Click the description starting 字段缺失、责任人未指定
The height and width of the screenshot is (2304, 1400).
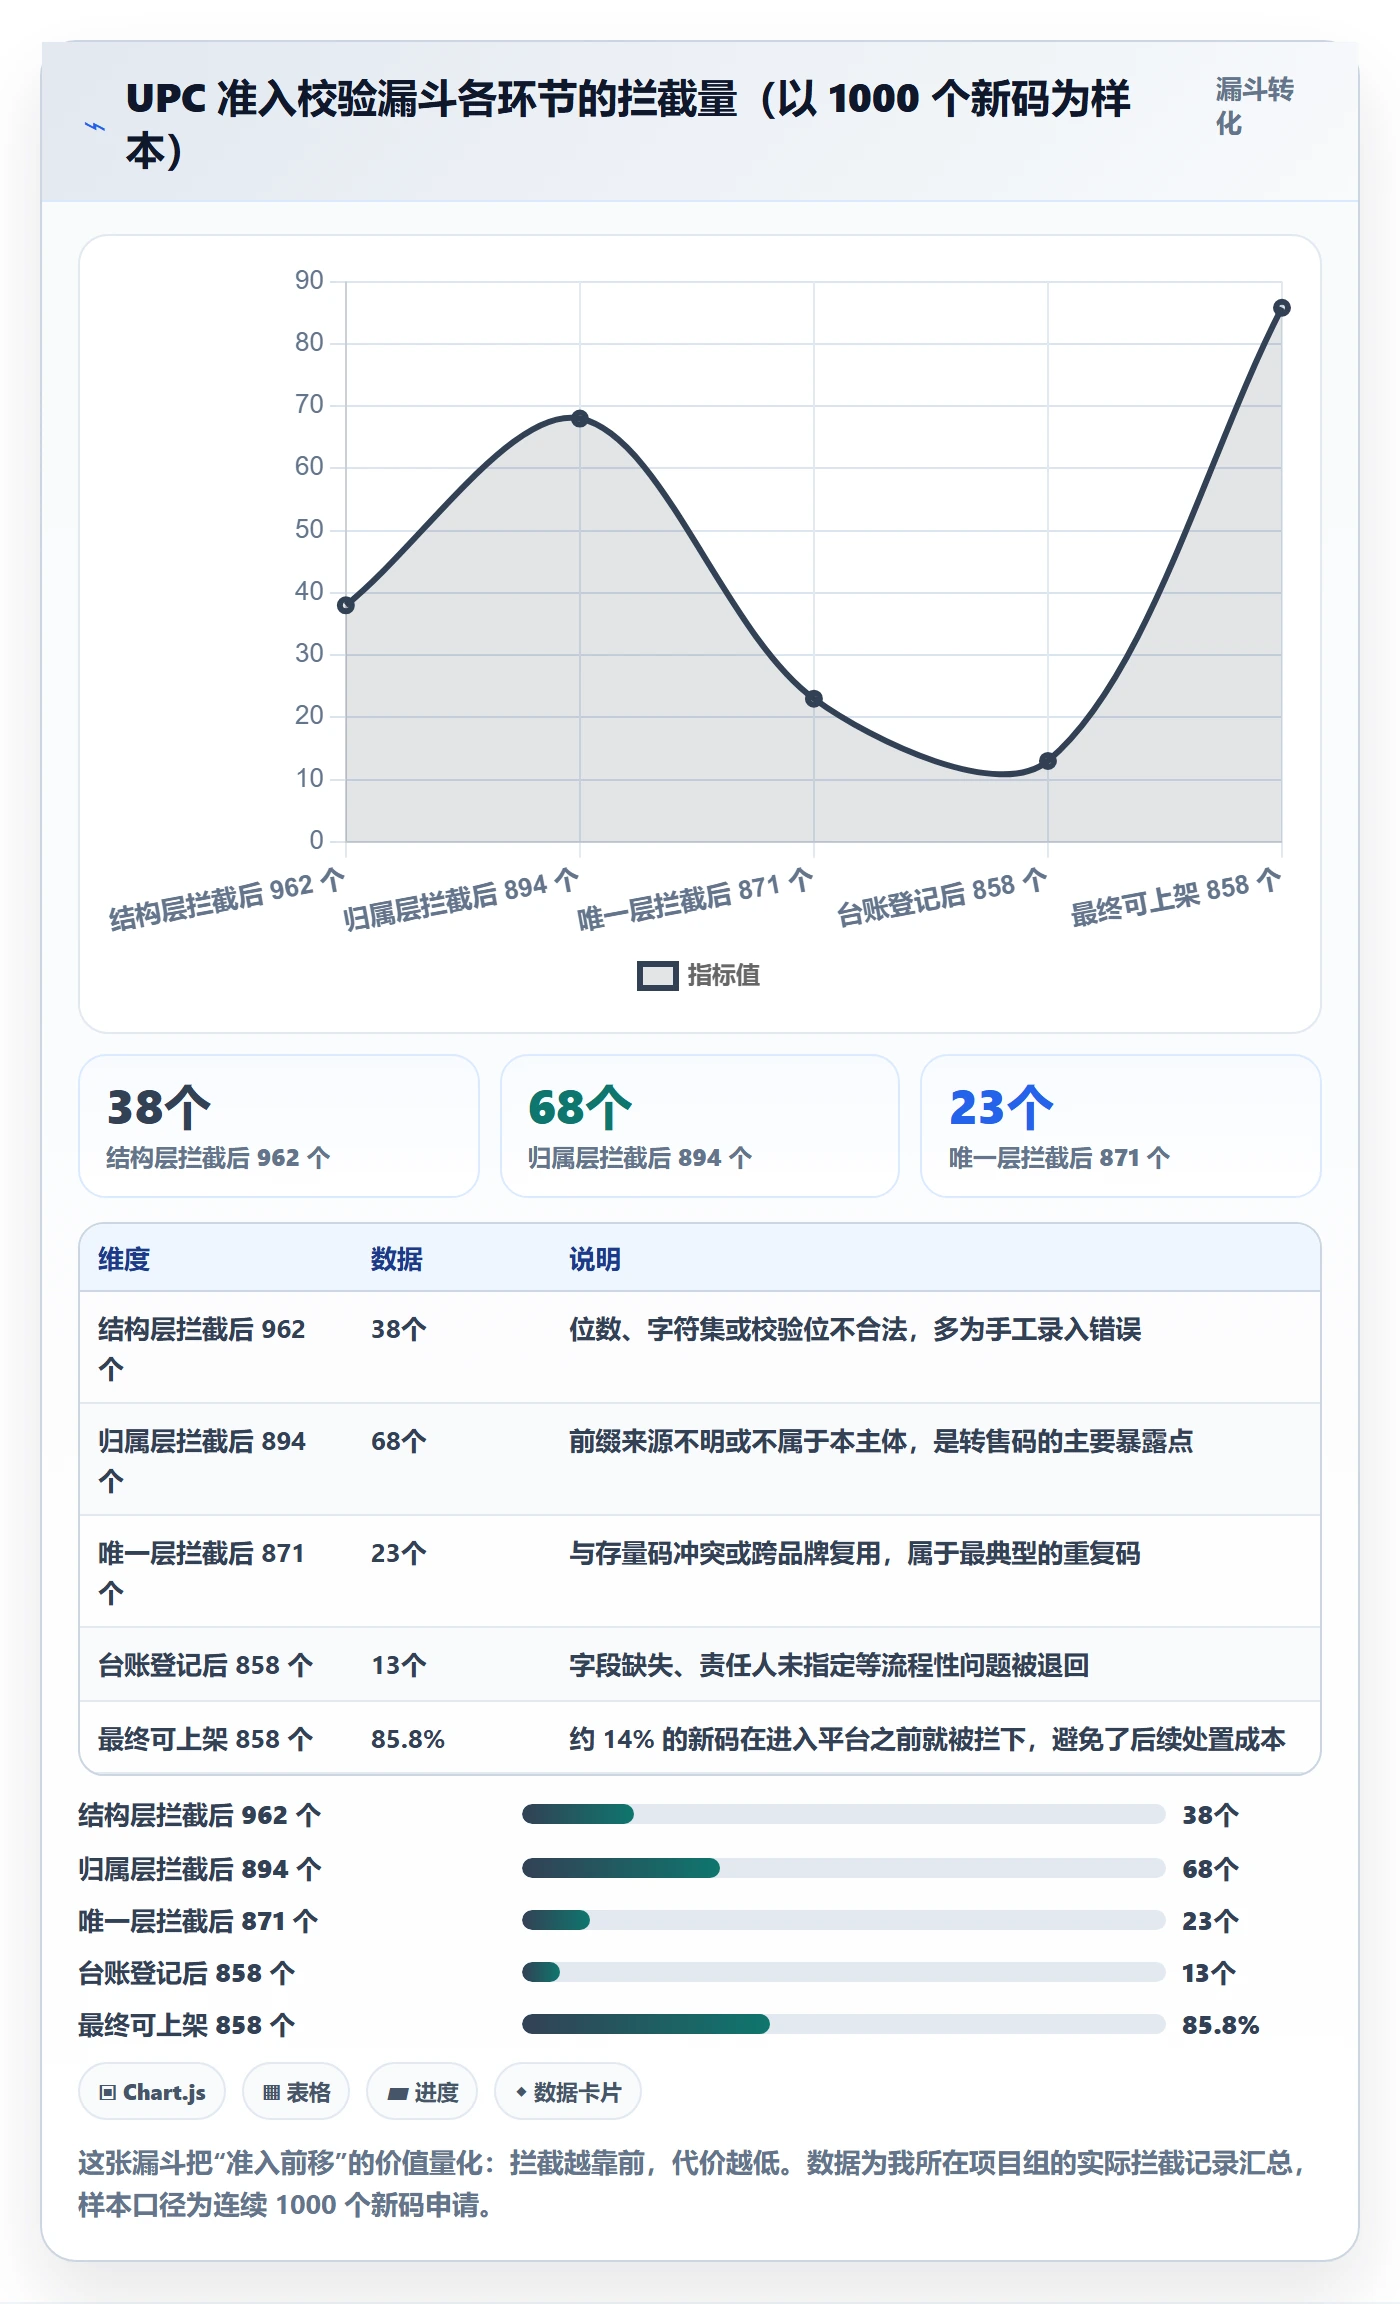click(x=829, y=1665)
